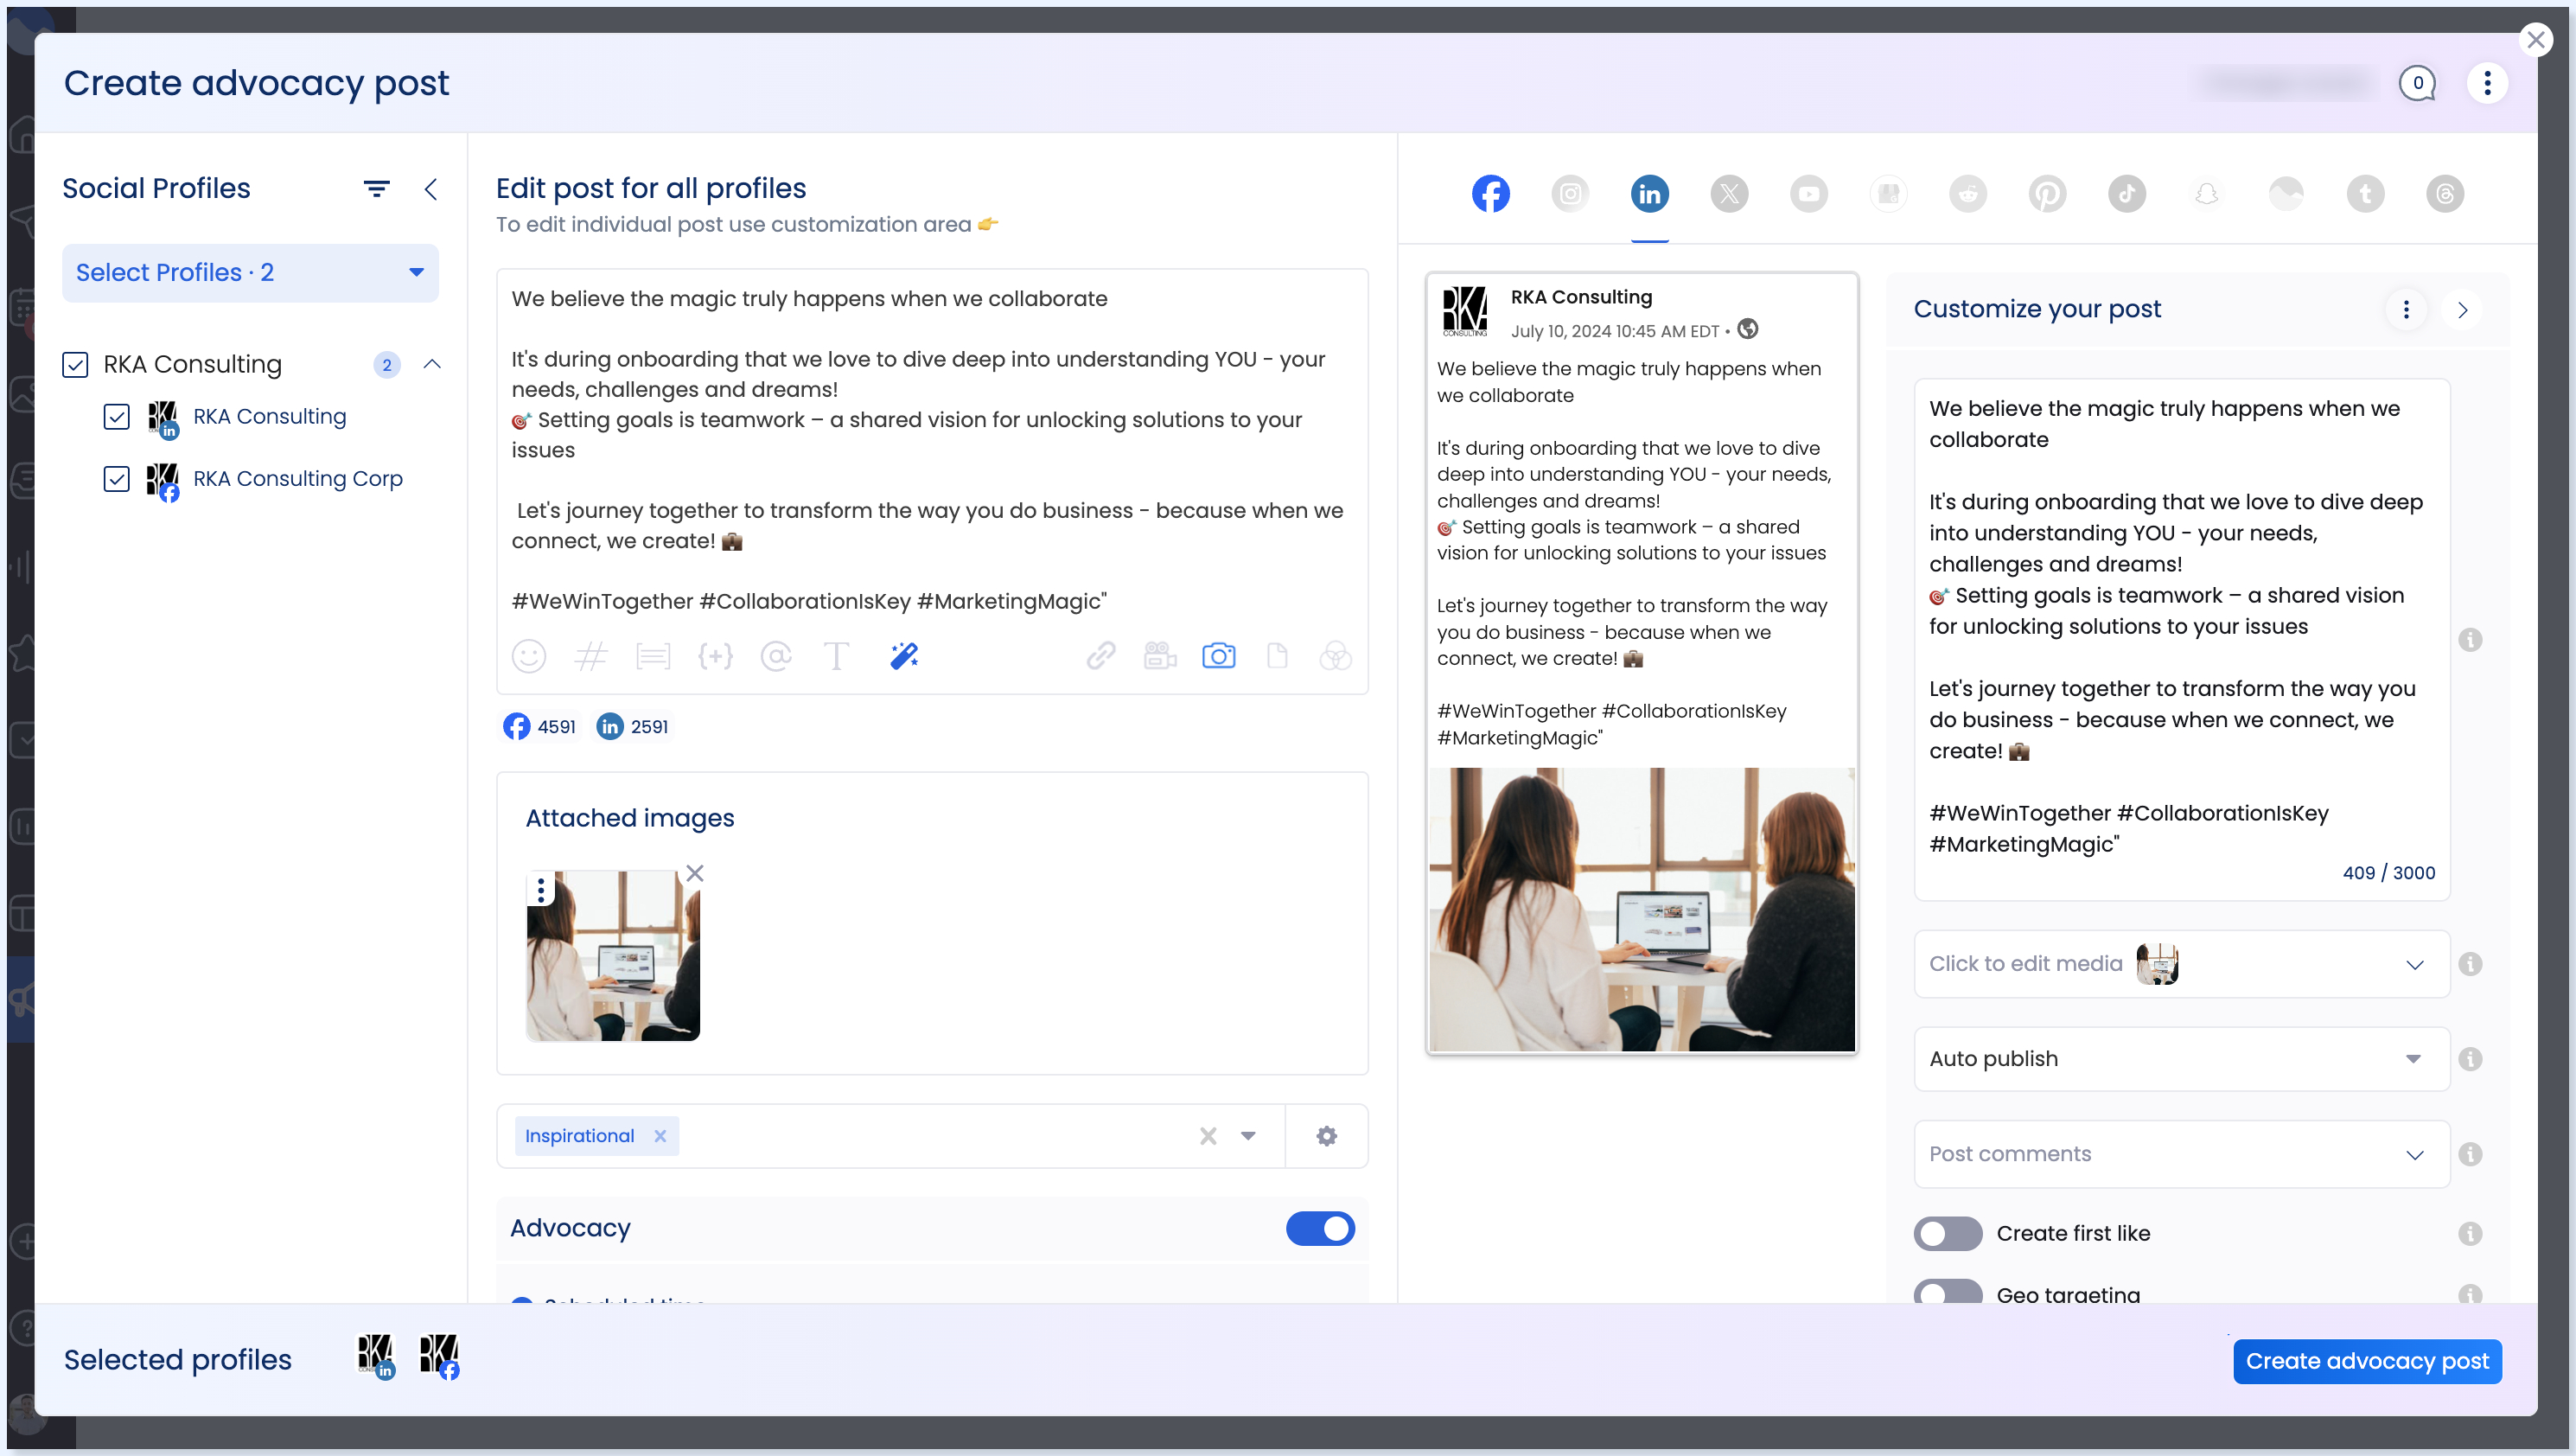Open saved captions icon in editor toolbar
Image resolution: width=2576 pixels, height=1456 pixels.
pos(653,657)
